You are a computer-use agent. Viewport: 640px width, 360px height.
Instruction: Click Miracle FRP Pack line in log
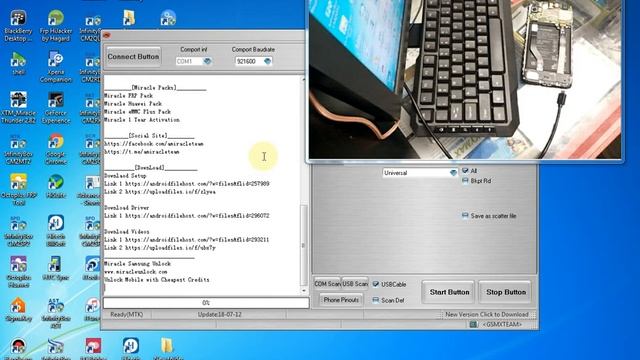pos(129,96)
